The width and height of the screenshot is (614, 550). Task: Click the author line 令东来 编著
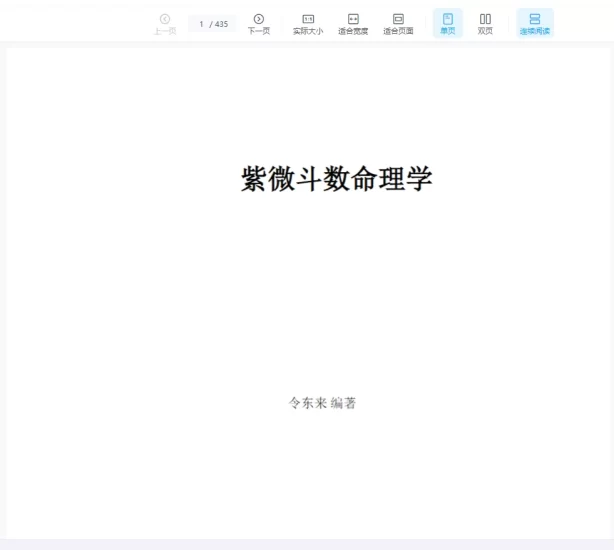[x=322, y=403]
